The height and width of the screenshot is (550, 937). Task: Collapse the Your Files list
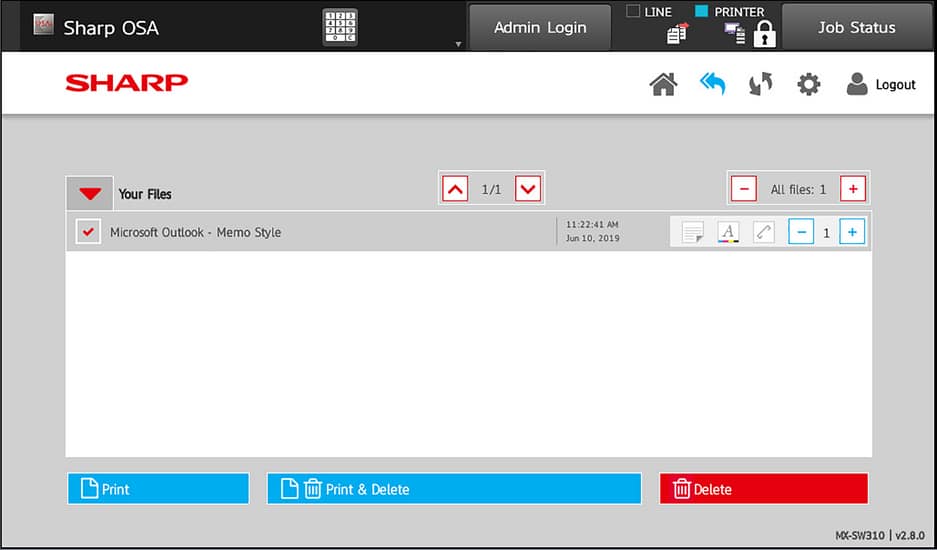point(90,193)
